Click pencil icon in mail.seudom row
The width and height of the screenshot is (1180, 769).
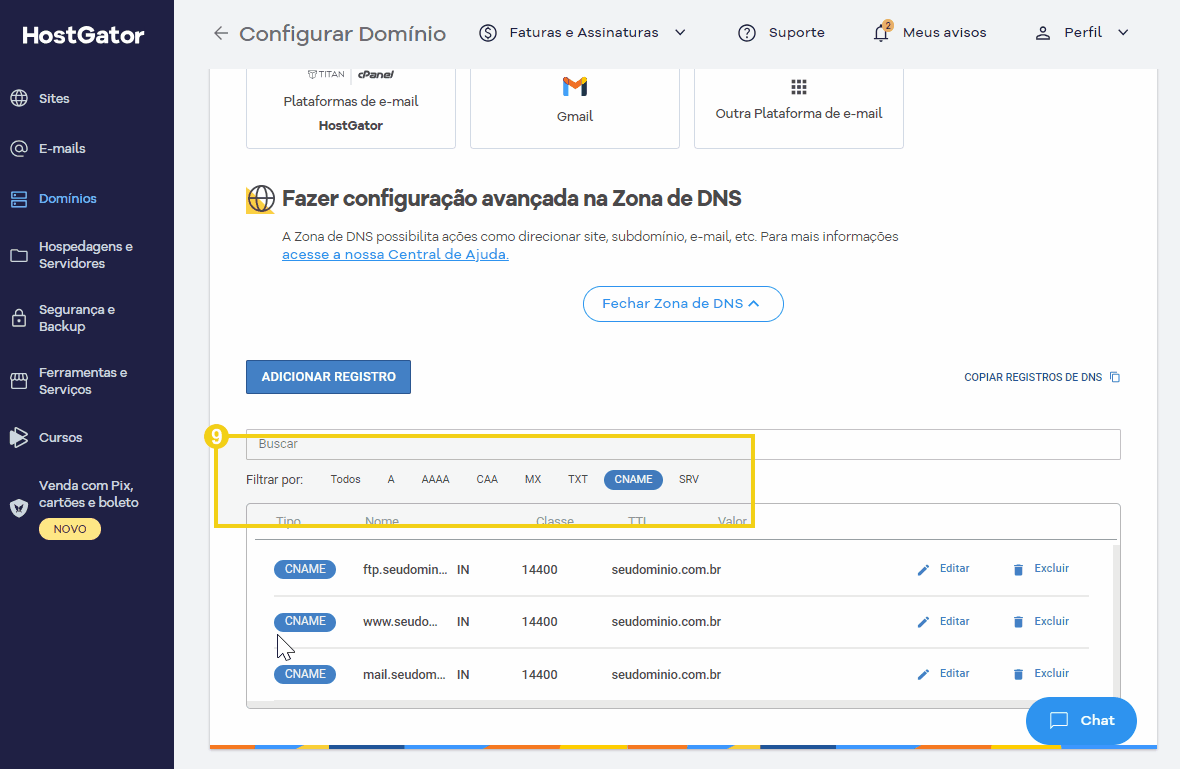923,674
